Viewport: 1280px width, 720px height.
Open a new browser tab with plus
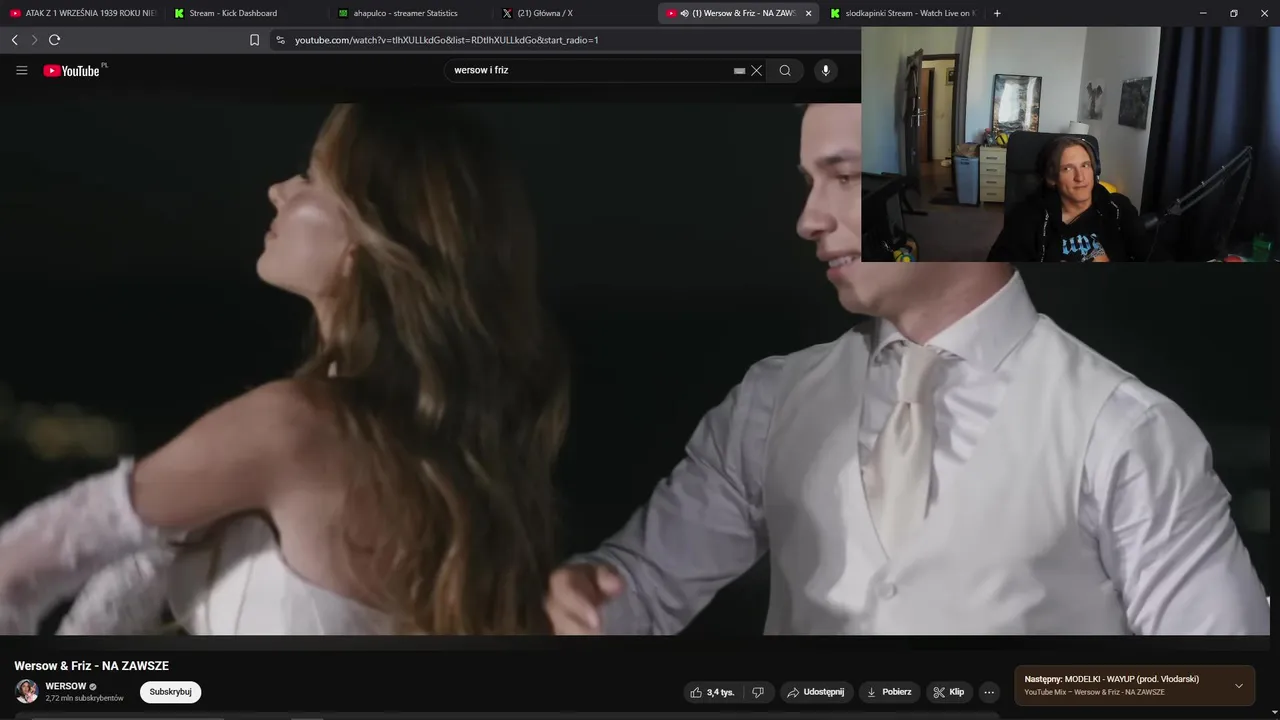[x=997, y=13]
